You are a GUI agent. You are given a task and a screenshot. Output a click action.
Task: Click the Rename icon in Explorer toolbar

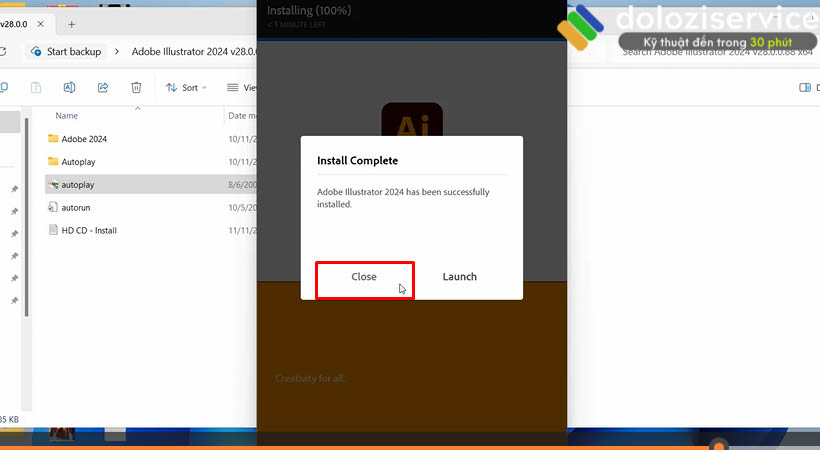tap(70, 88)
